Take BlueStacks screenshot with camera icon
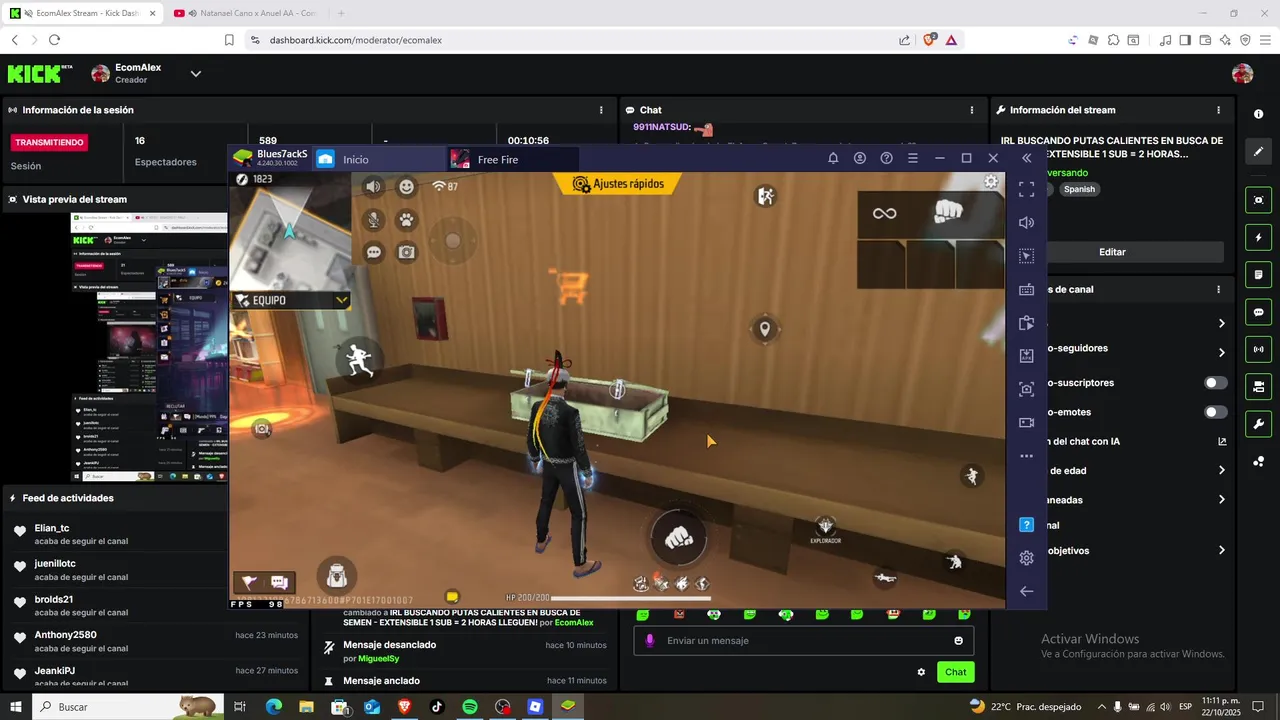This screenshot has height=720, width=1280. tap(1026, 389)
